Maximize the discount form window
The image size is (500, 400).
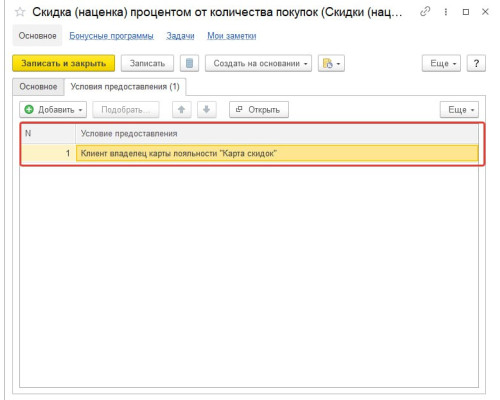coord(466,12)
